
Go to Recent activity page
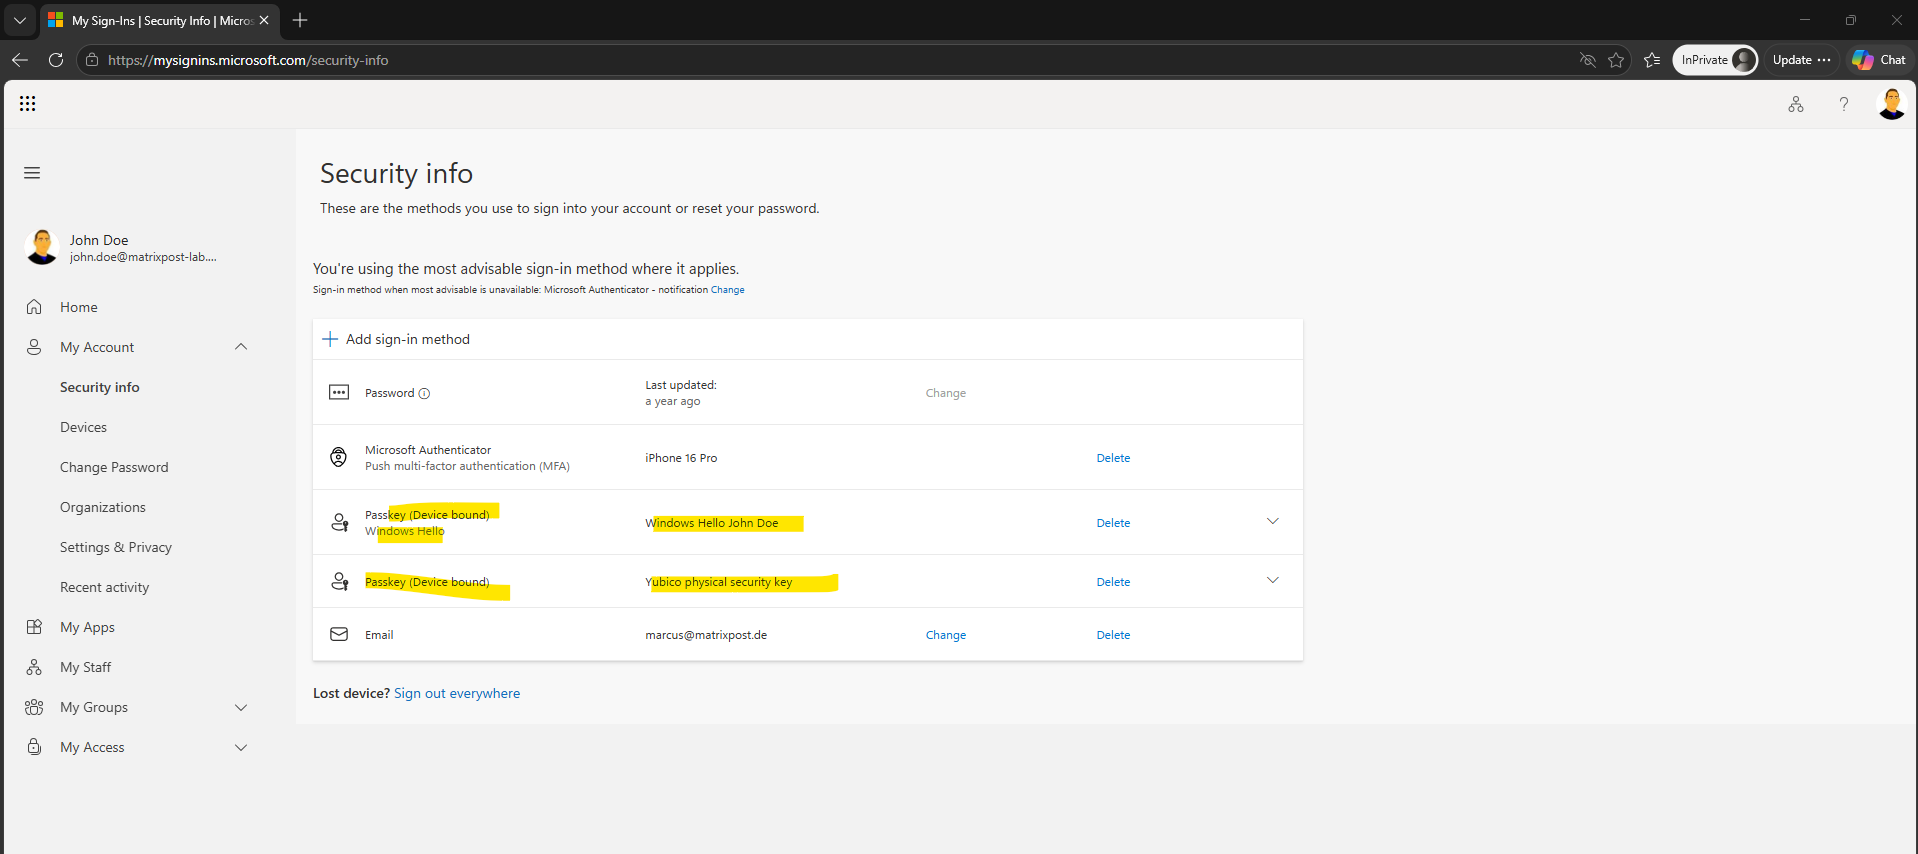pos(104,587)
